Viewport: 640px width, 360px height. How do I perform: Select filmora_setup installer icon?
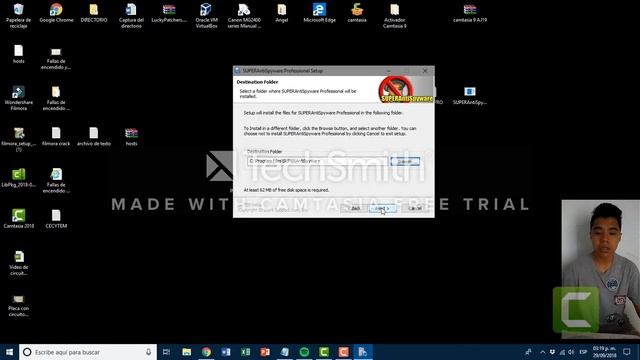pos(18,139)
